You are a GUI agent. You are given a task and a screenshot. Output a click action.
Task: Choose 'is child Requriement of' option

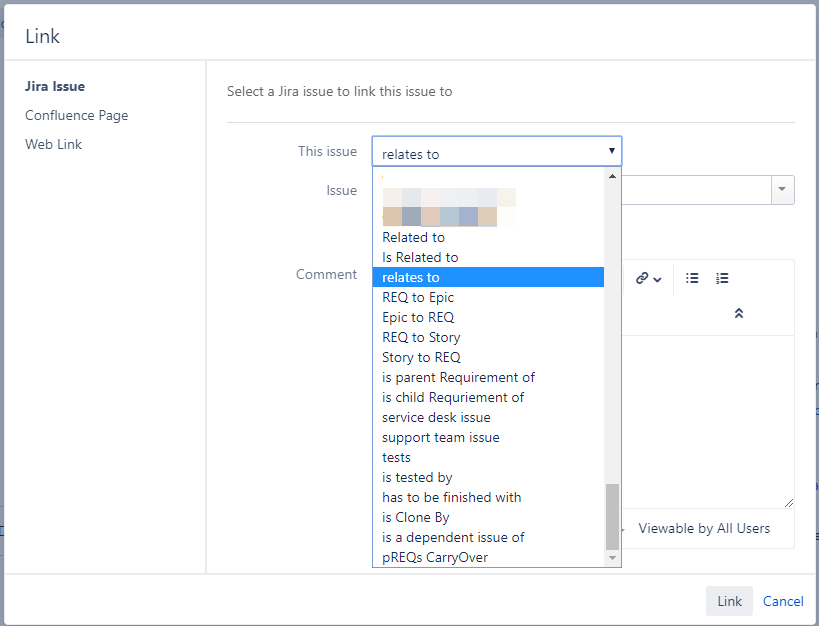[x=488, y=397]
